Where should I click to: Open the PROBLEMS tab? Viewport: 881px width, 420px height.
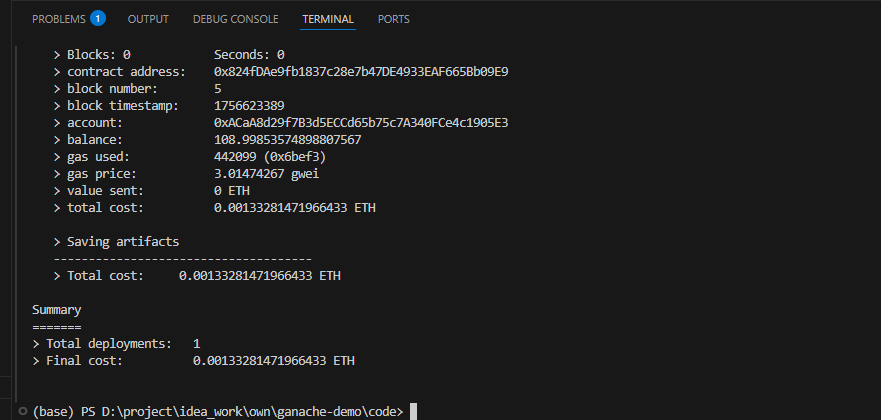coord(59,19)
